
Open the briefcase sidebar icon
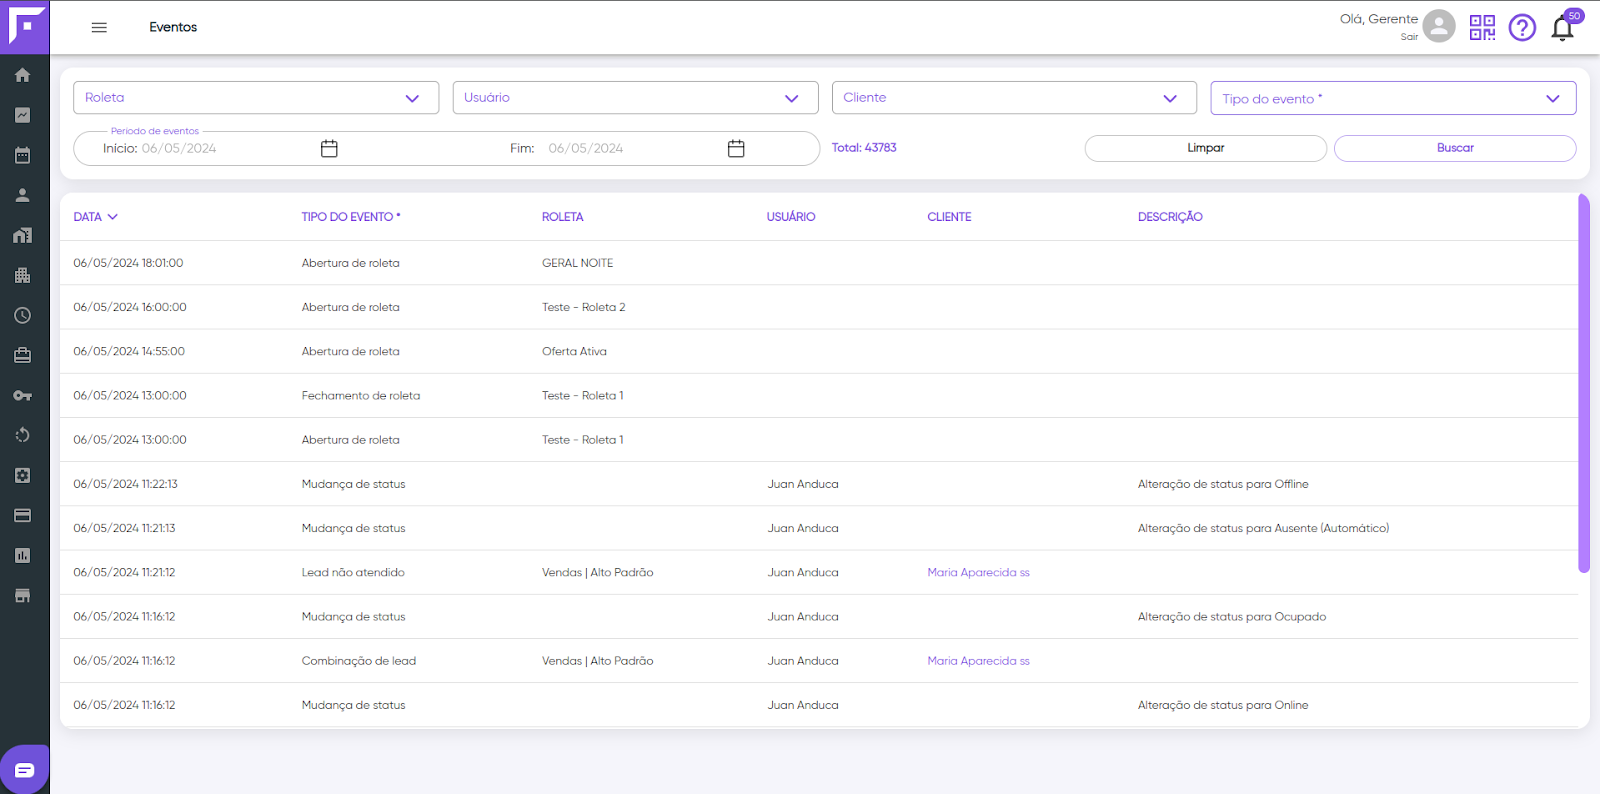(22, 355)
